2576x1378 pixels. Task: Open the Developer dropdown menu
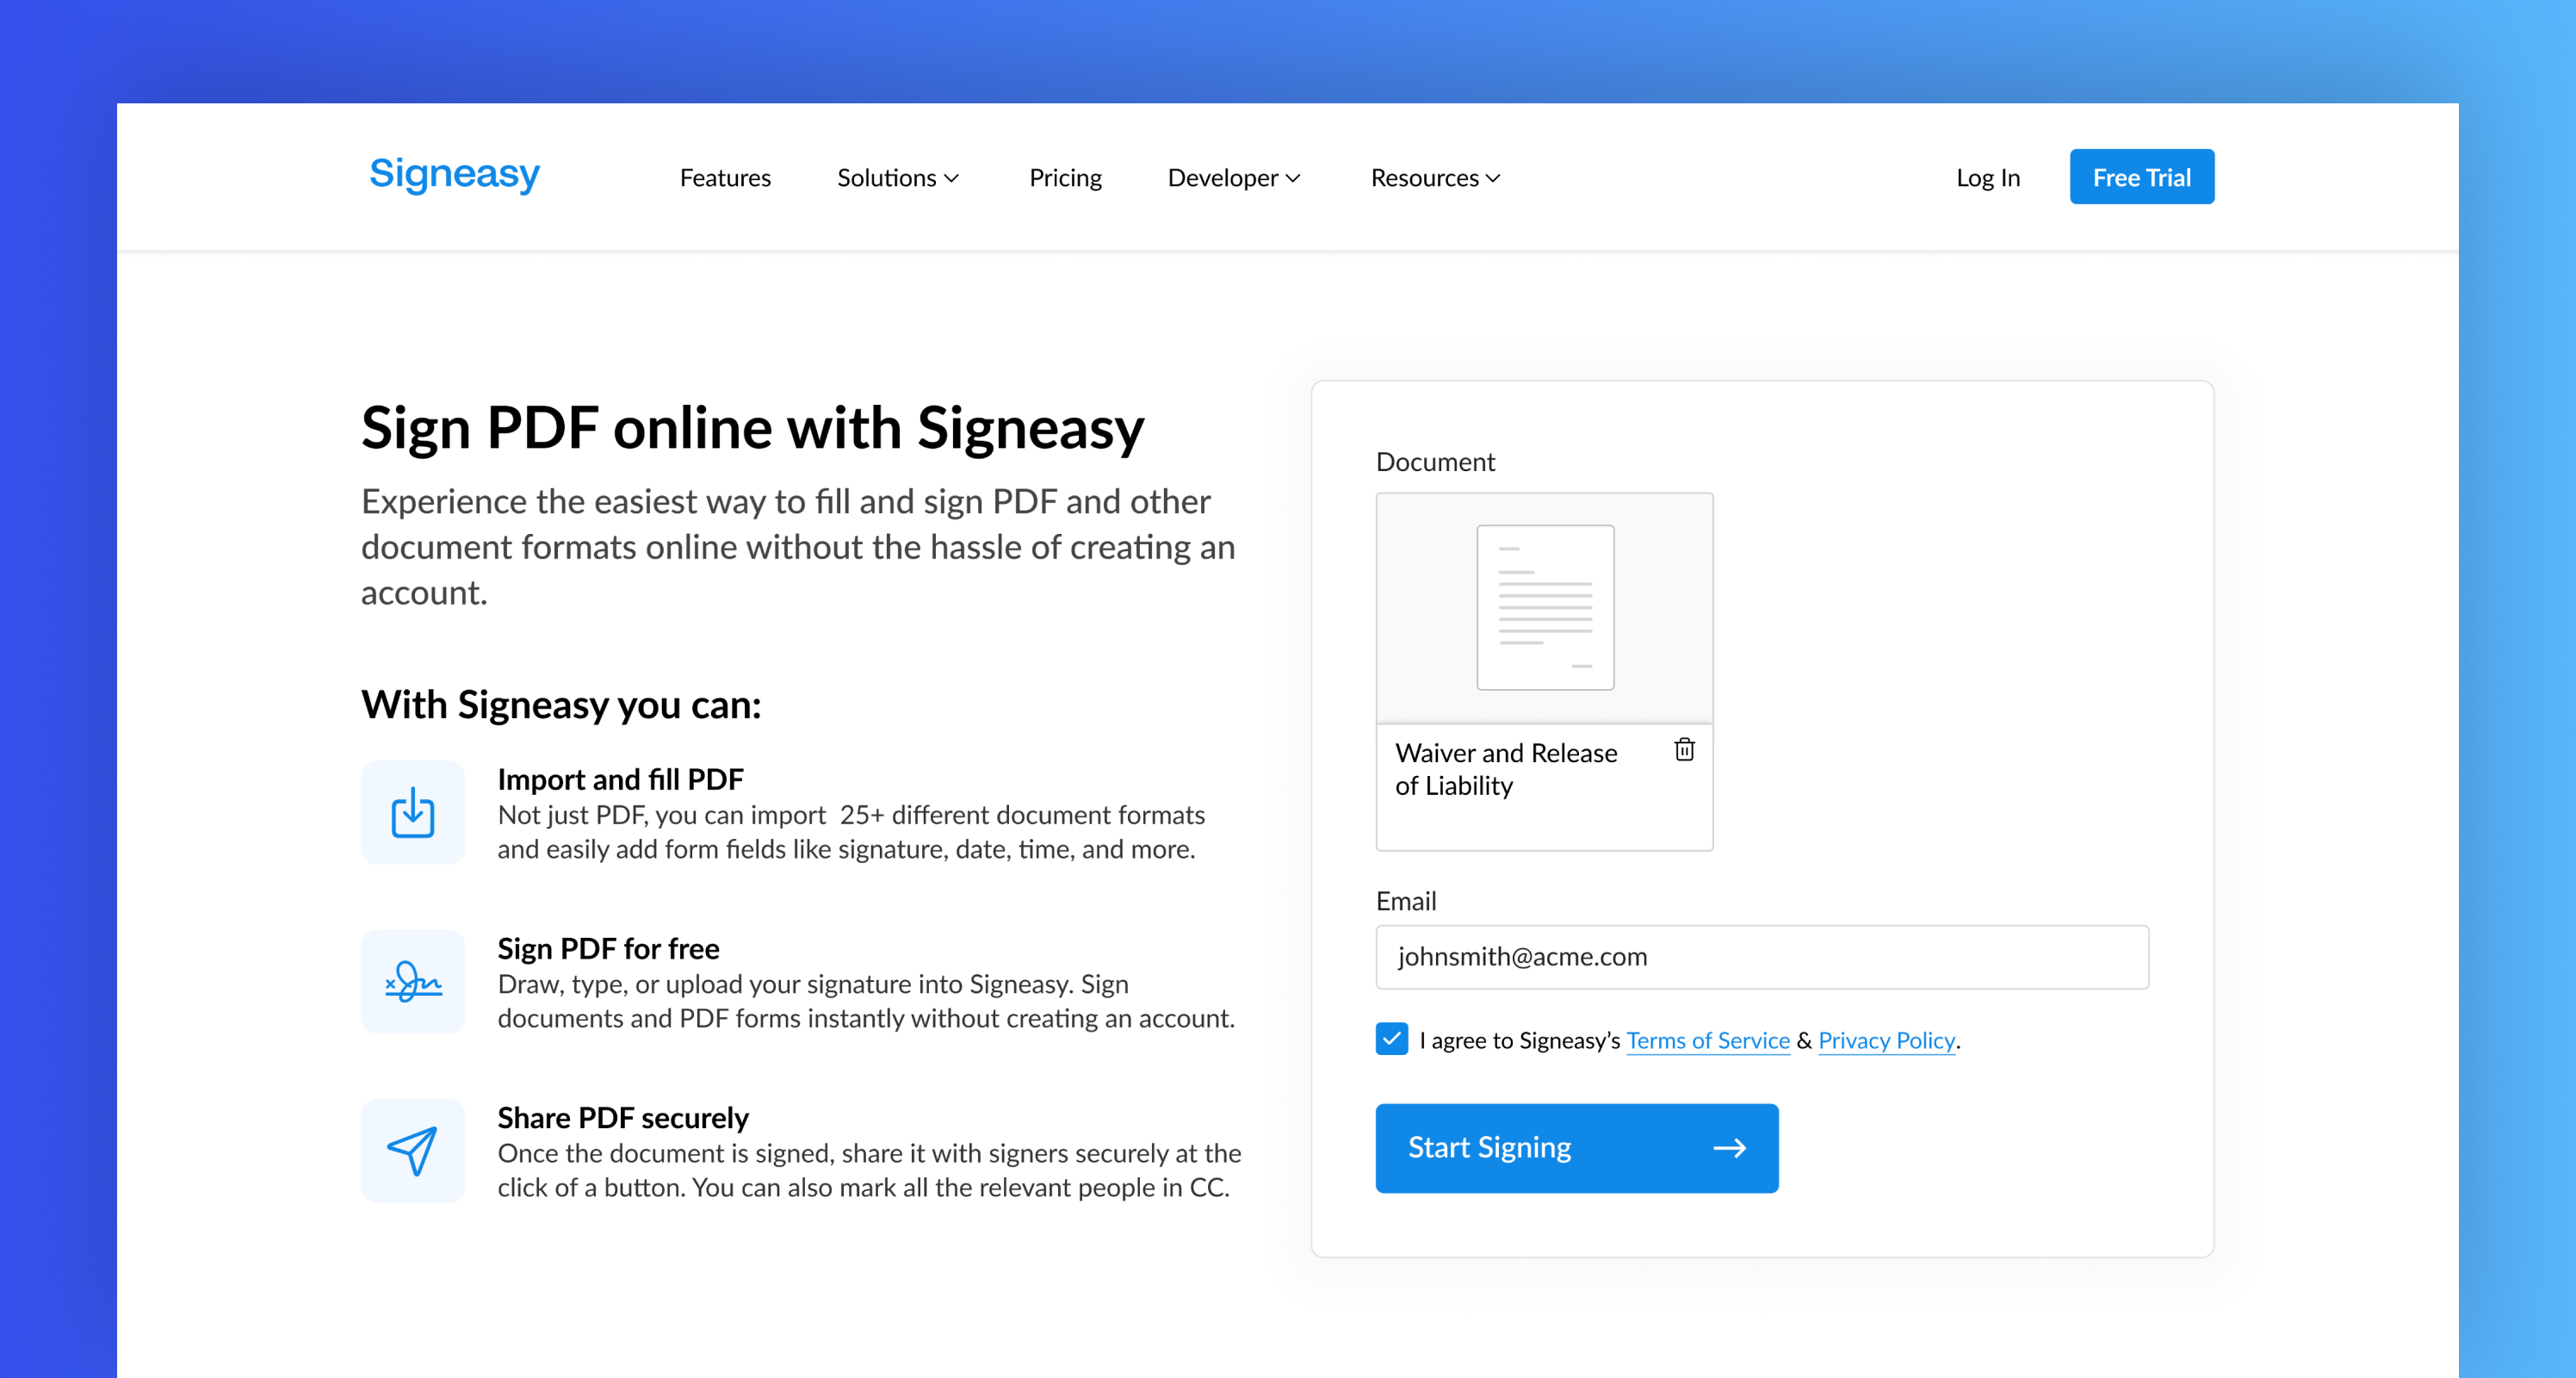[x=1233, y=177]
